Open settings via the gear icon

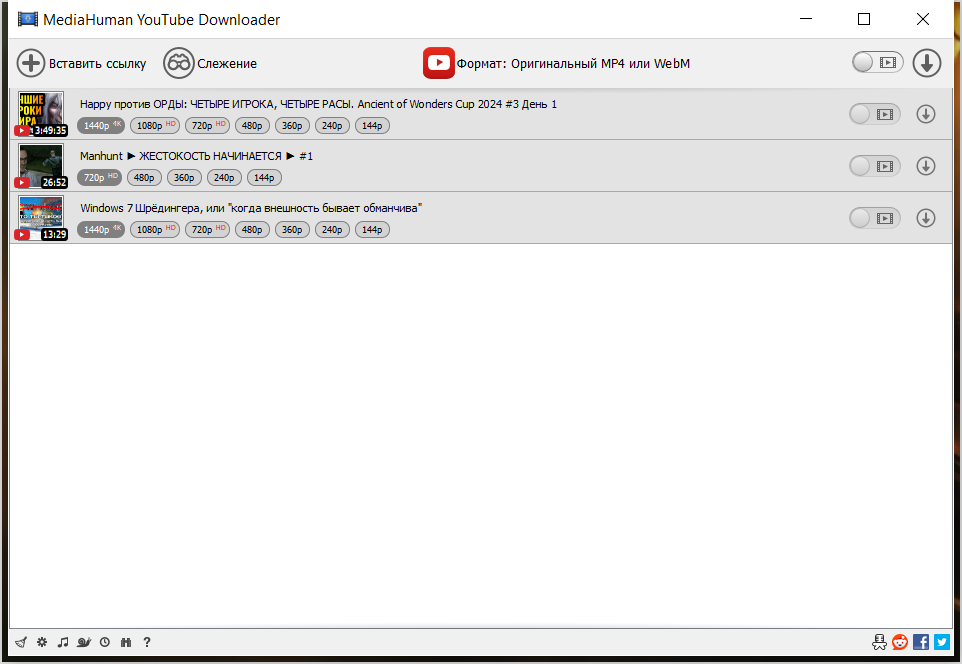click(42, 642)
